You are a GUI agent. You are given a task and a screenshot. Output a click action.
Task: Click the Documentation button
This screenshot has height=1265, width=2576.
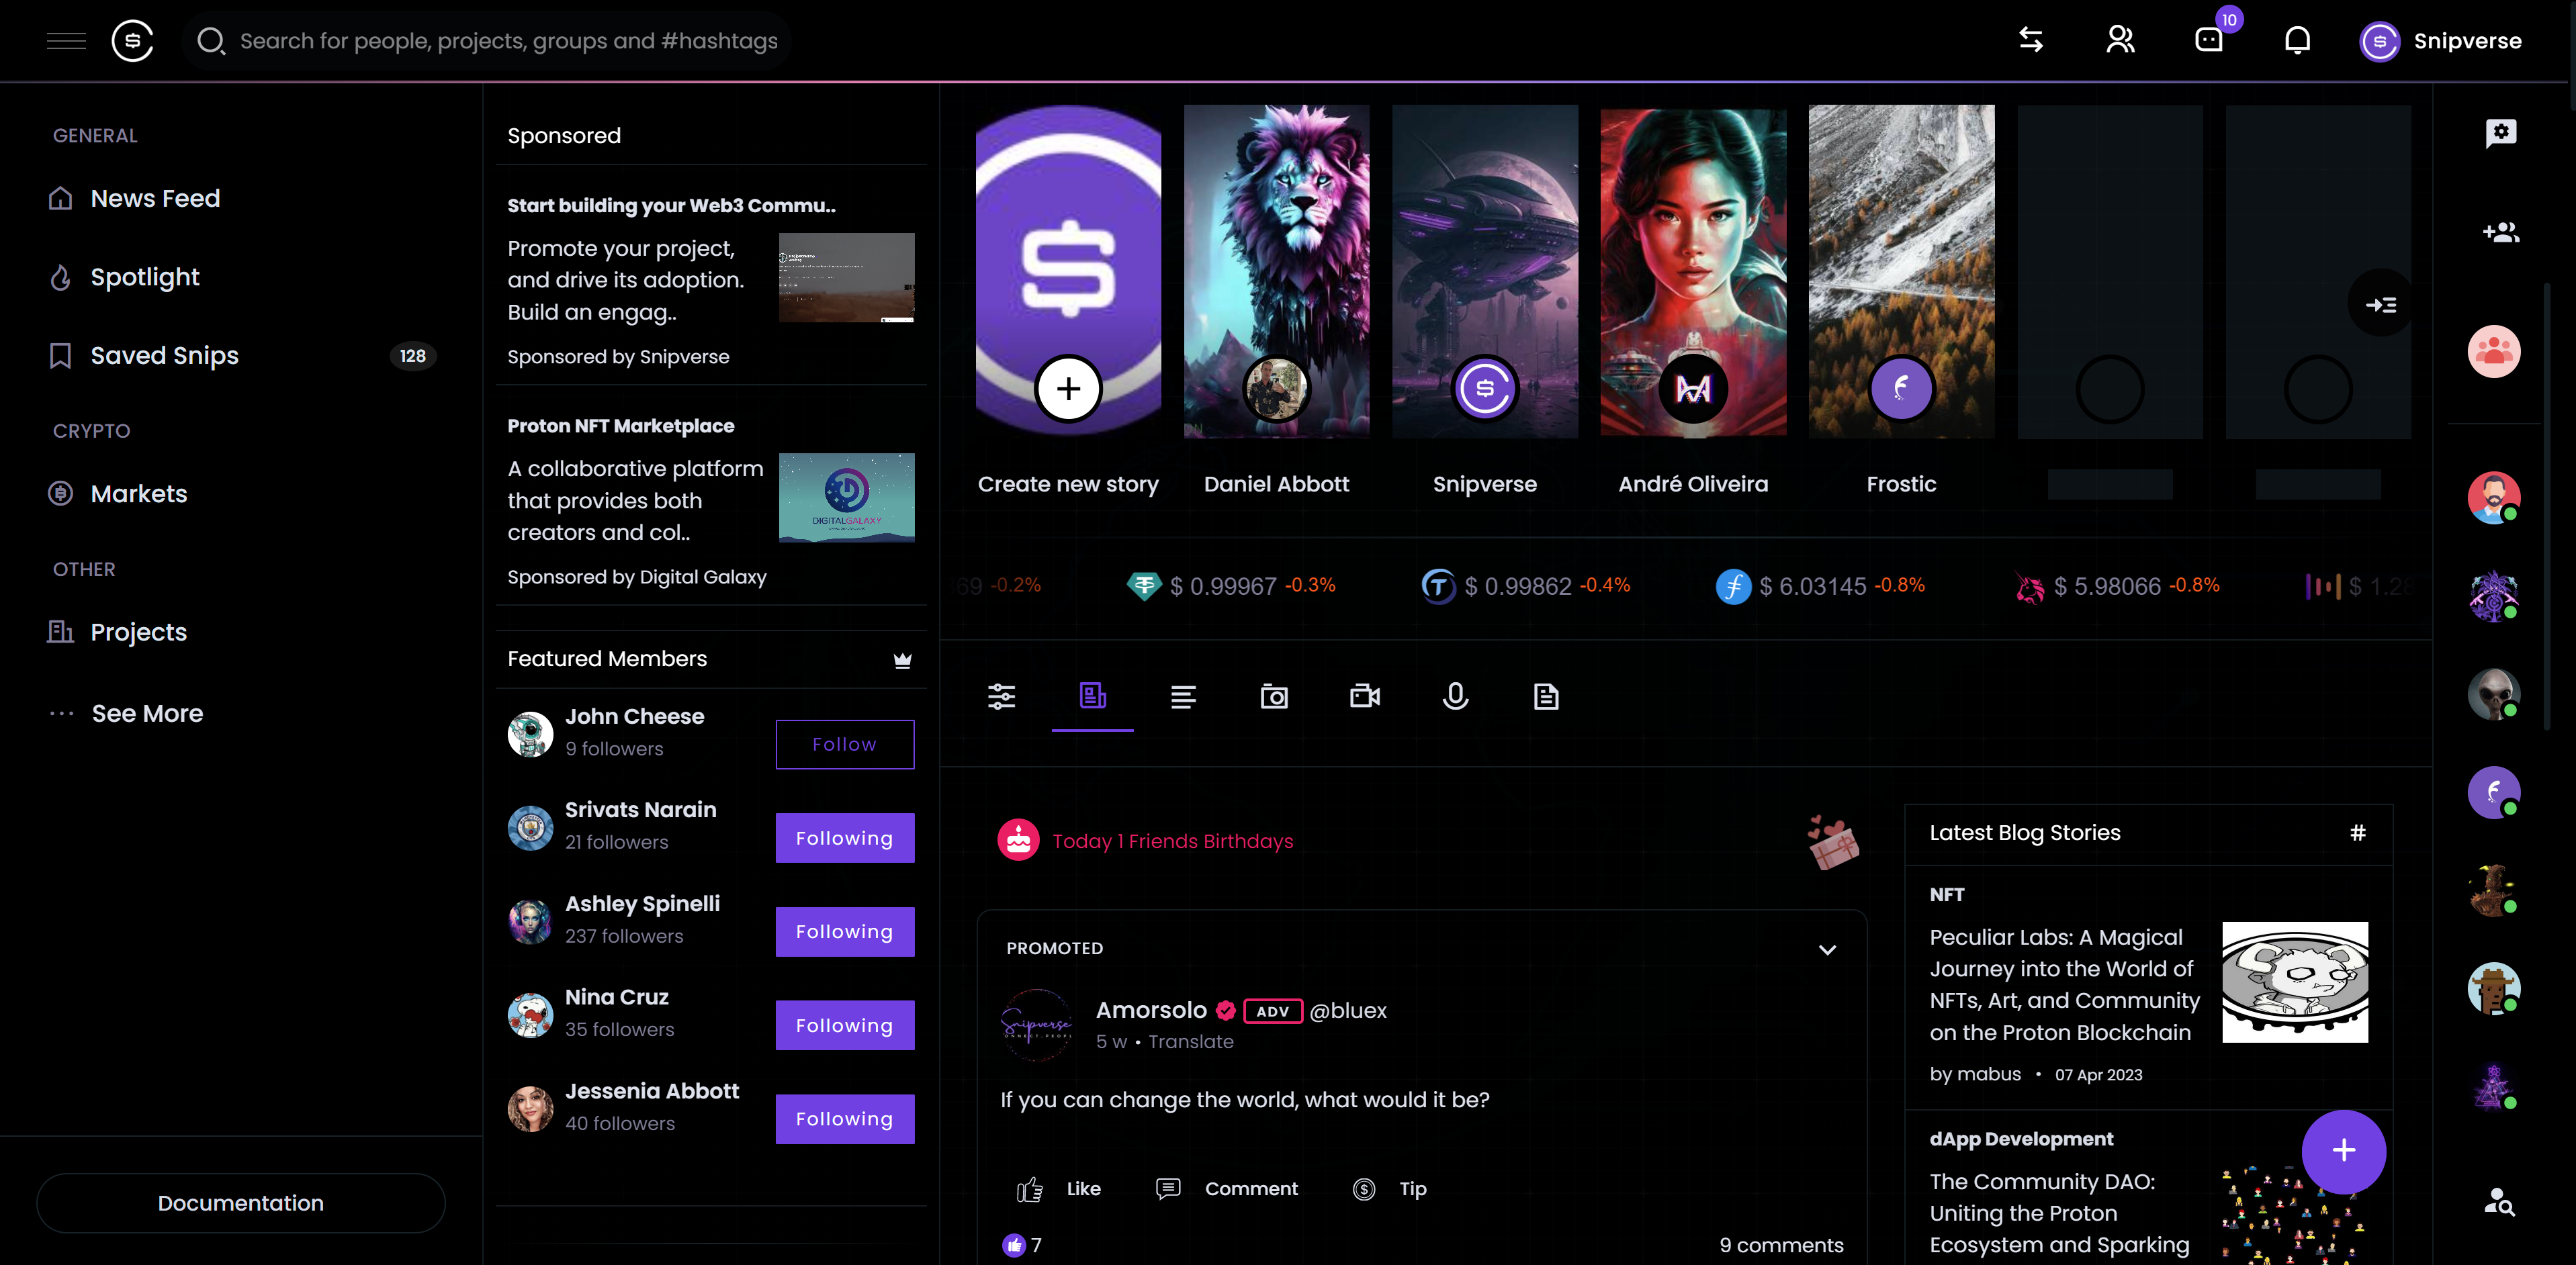coord(241,1203)
